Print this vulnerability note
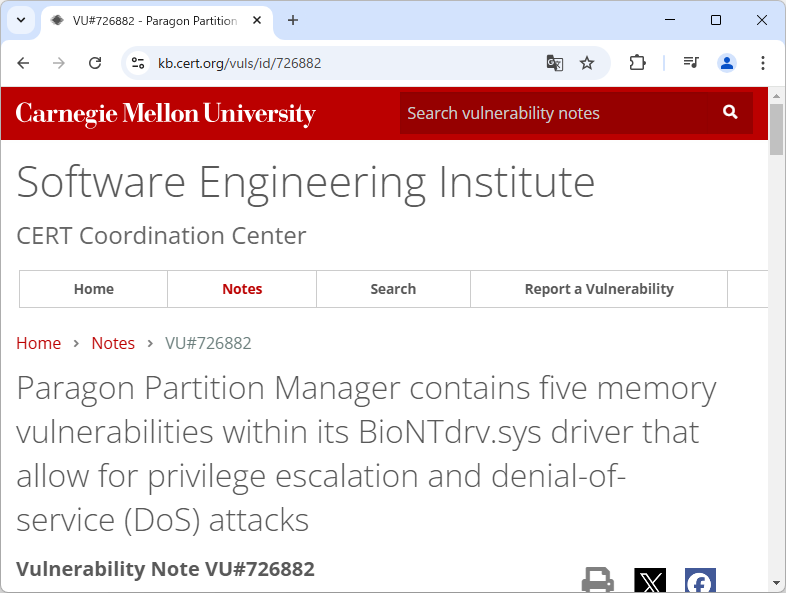The image size is (786, 593). coord(598,580)
